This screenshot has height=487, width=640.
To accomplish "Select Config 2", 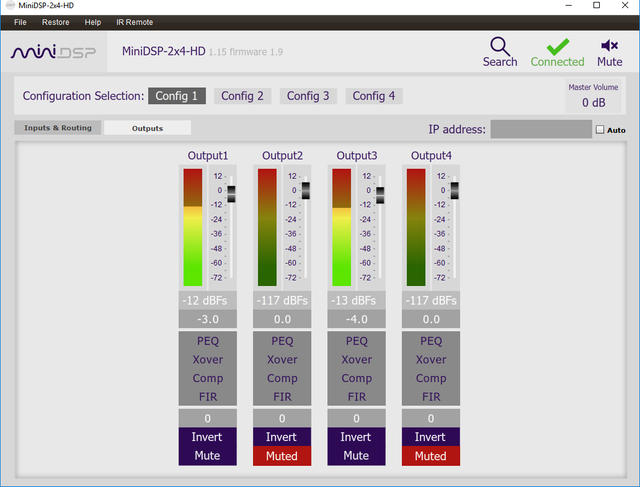I will (x=242, y=96).
